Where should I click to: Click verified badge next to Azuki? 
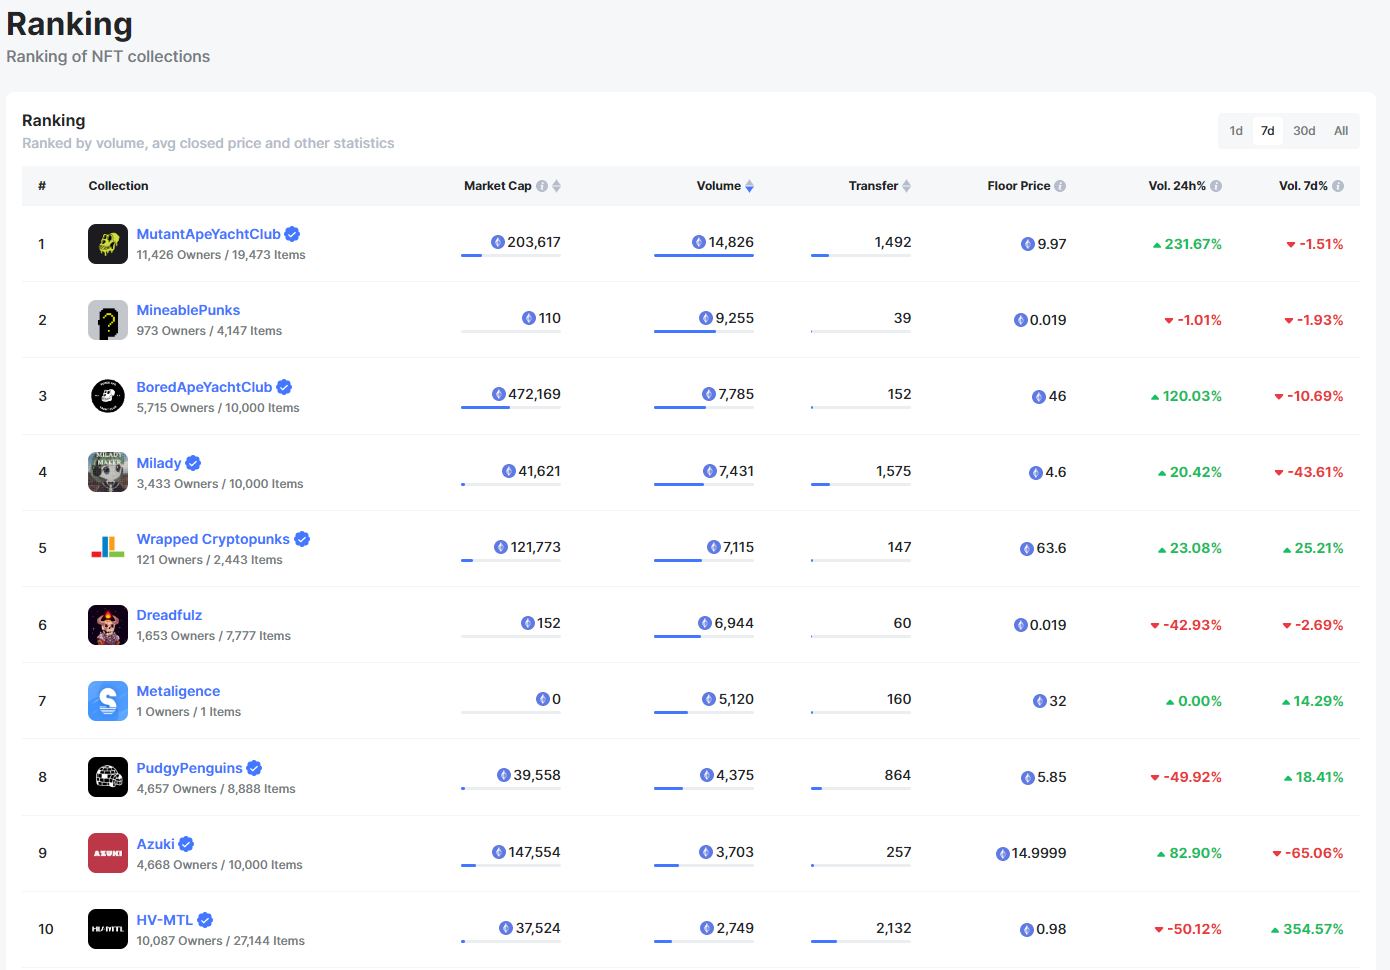186,844
